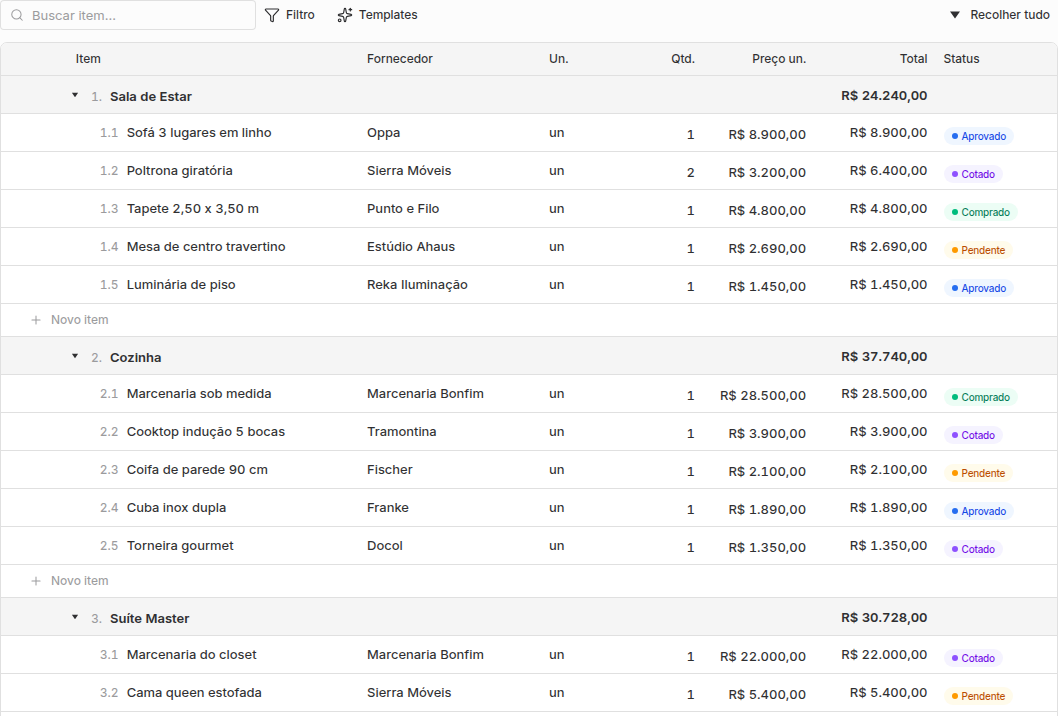The height and width of the screenshot is (716, 1058).
Task: Open the Filtro filter button
Action: coord(289,15)
